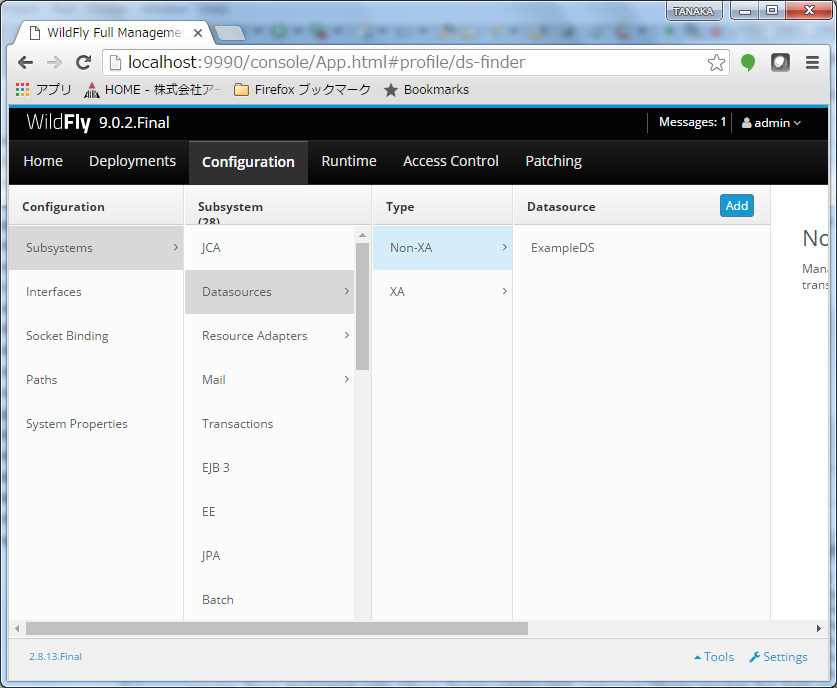Open the Messages: 1 notification link
This screenshot has height=688, width=837.
pyautogui.click(x=692, y=123)
